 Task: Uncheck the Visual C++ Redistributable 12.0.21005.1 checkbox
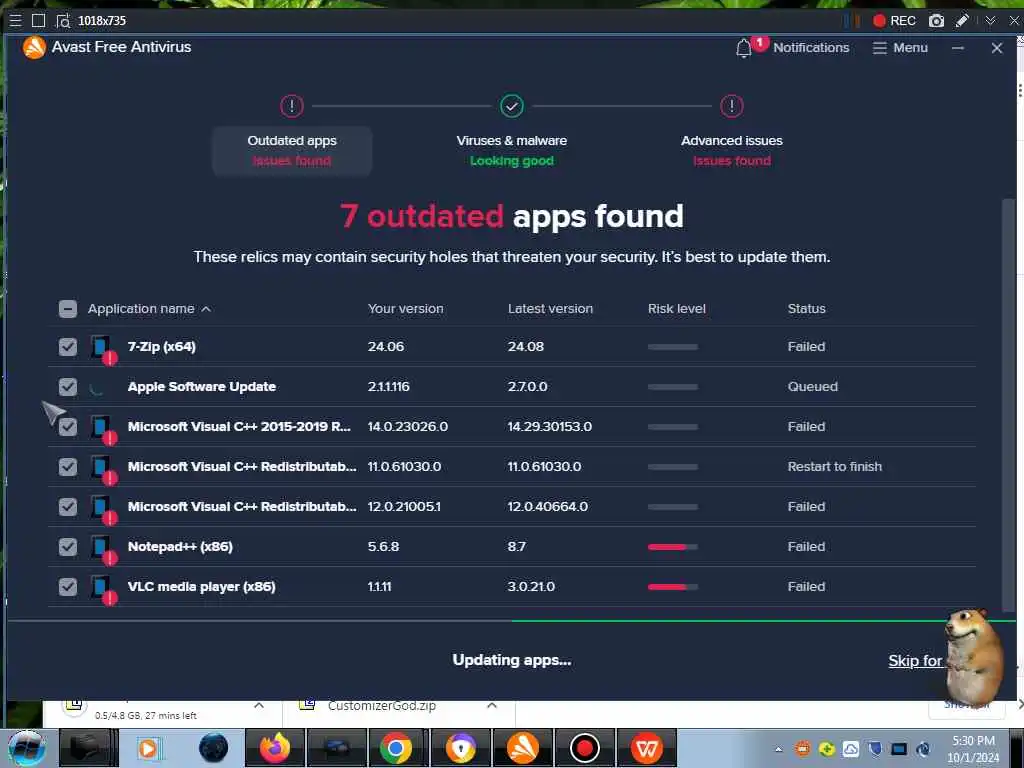68,507
